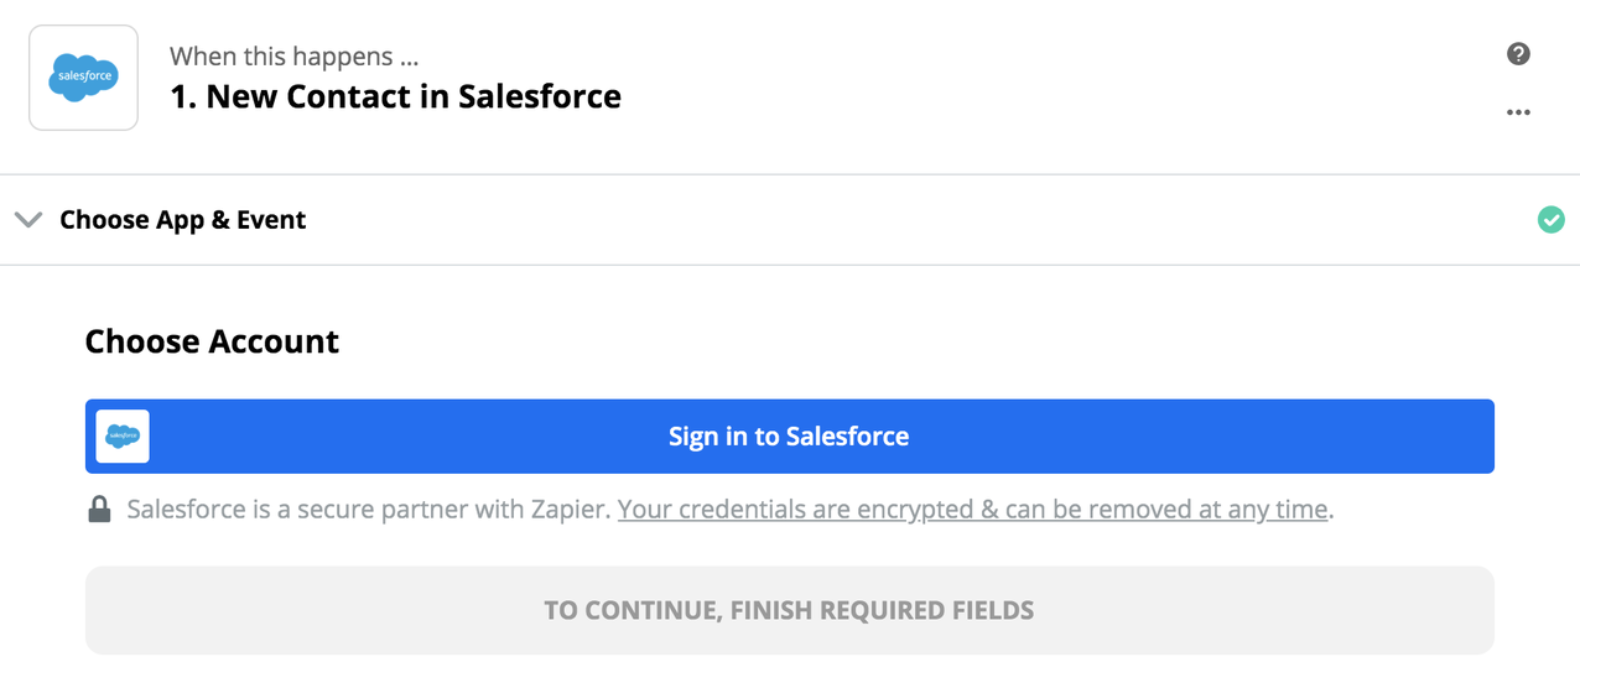
Task: Click the green checkmark status icon
Action: pyautogui.click(x=1550, y=220)
